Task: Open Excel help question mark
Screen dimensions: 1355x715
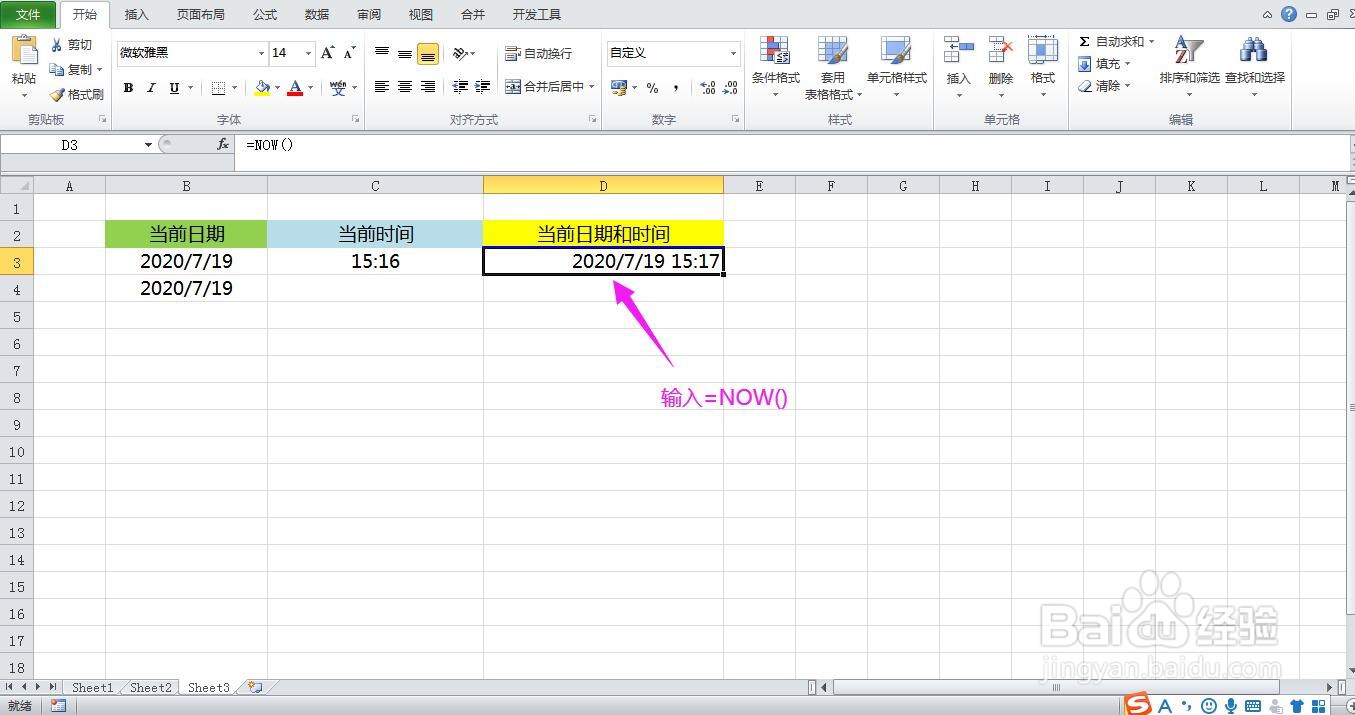Action: coord(1289,14)
